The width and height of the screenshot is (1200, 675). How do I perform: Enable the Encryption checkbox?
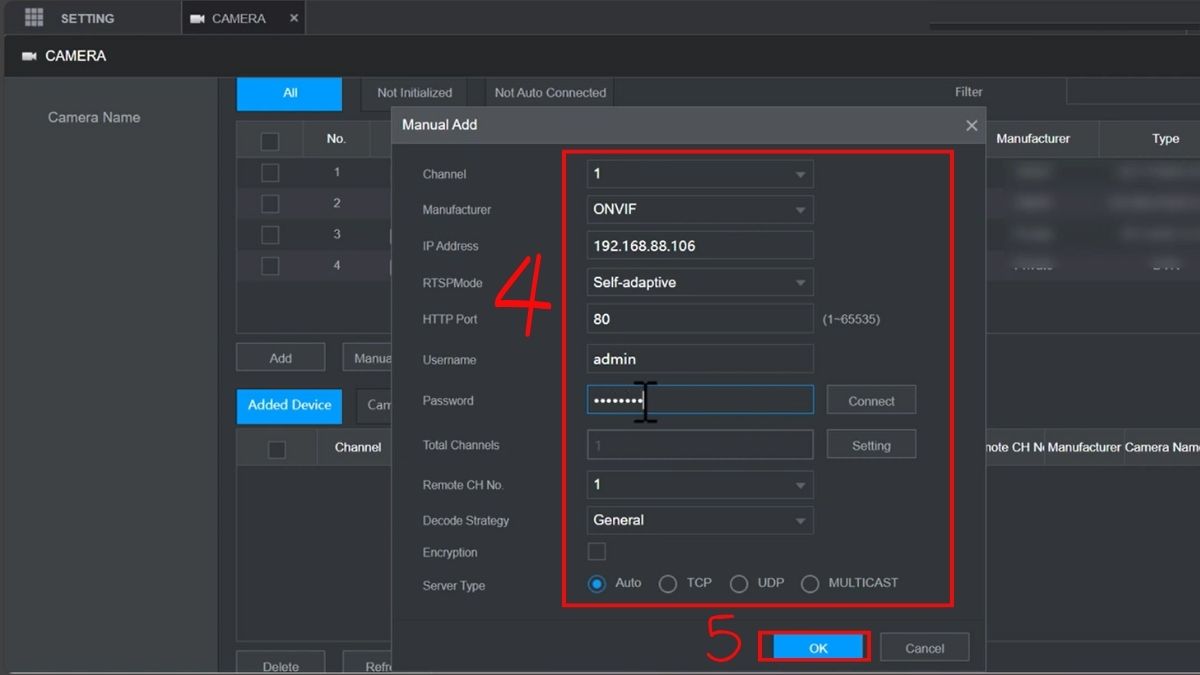tap(597, 552)
